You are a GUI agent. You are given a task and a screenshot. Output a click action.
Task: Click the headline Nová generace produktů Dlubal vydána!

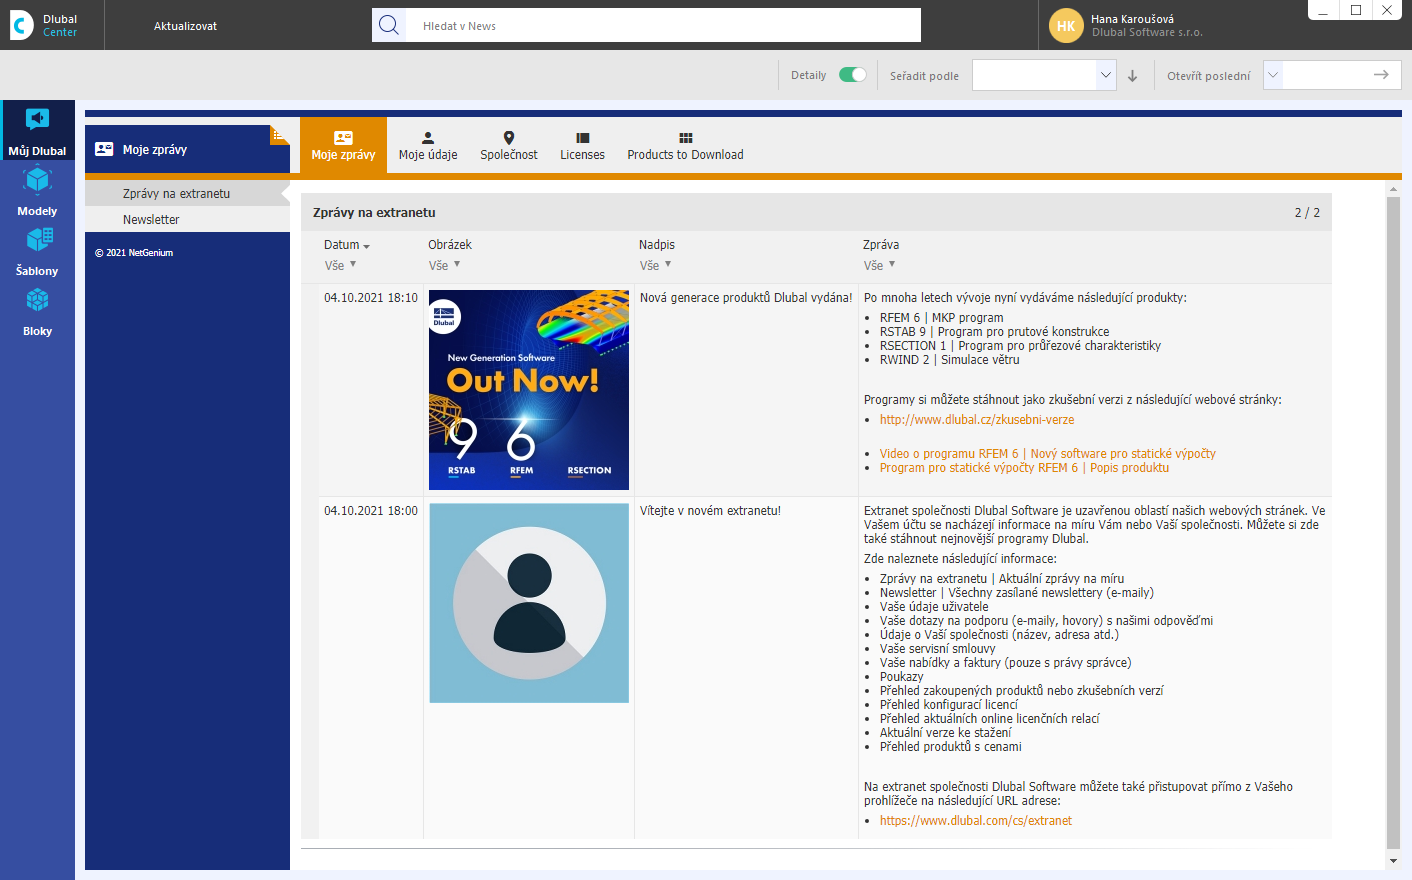[x=746, y=298]
